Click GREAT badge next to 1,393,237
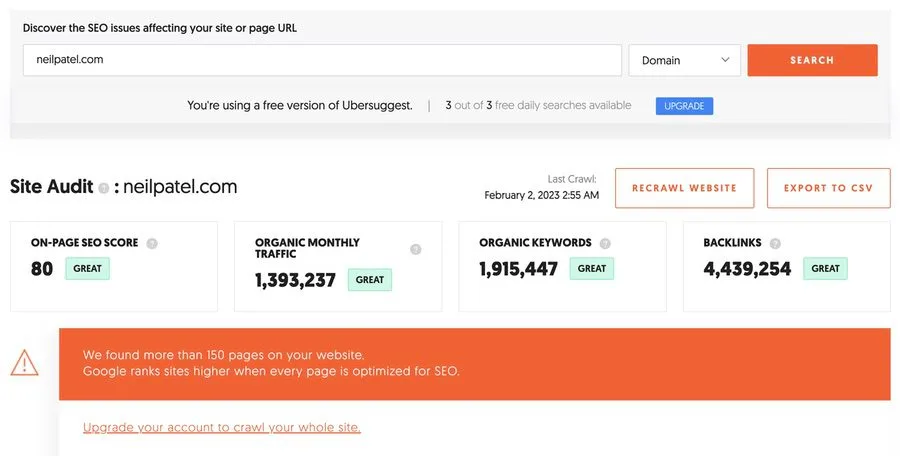 click(370, 280)
